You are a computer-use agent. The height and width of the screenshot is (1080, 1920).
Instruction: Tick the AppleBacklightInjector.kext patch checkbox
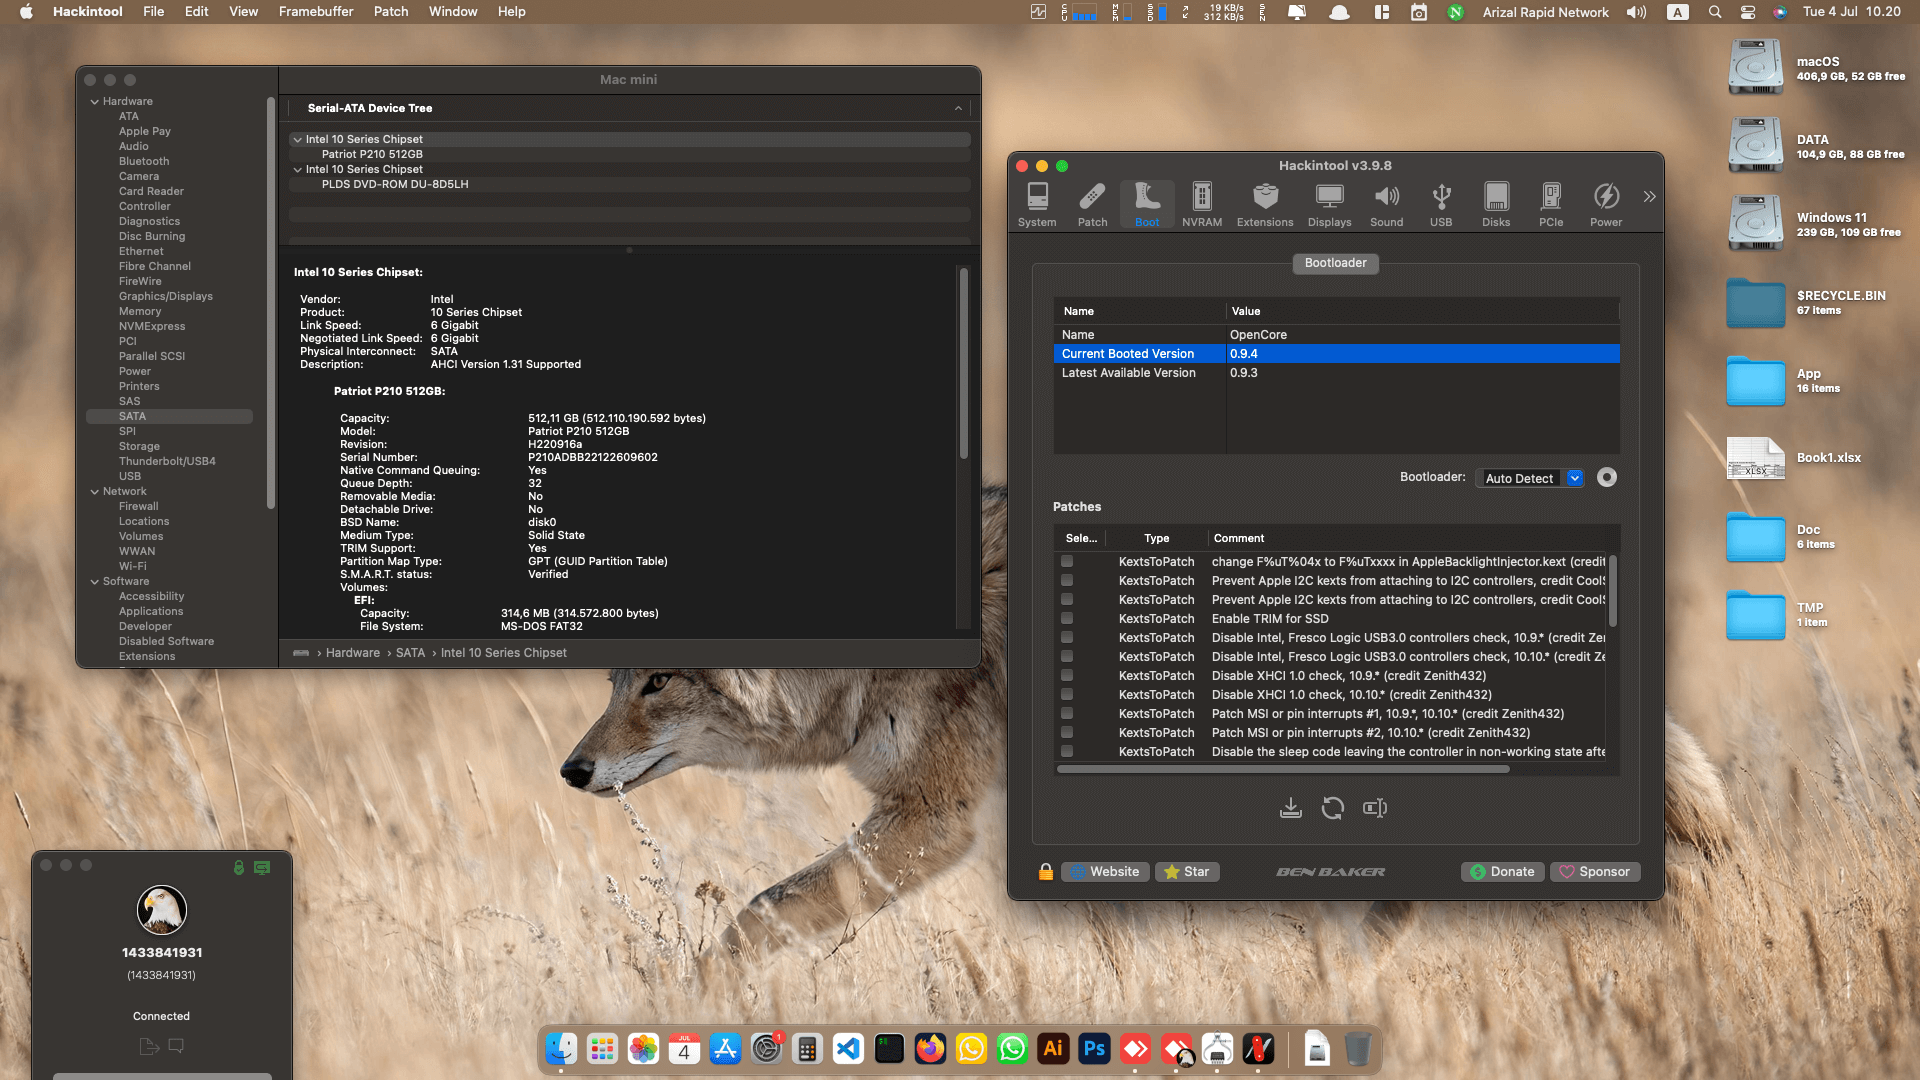(x=1067, y=562)
